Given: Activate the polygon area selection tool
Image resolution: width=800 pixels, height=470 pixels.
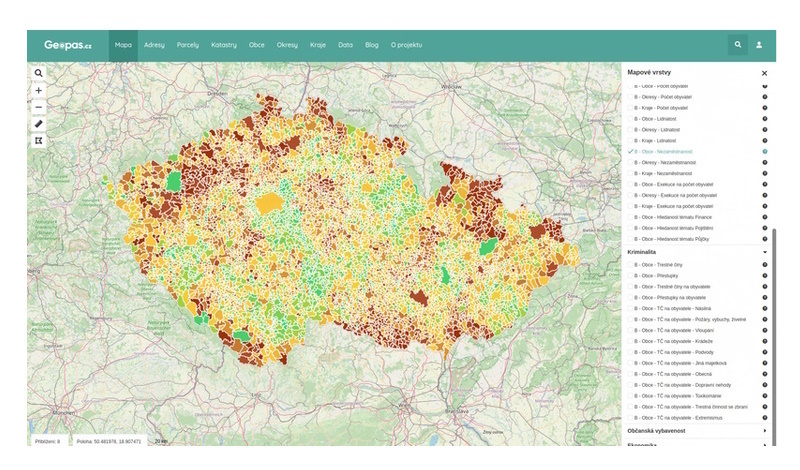Looking at the screenshot, I should (x=39, y=141).
